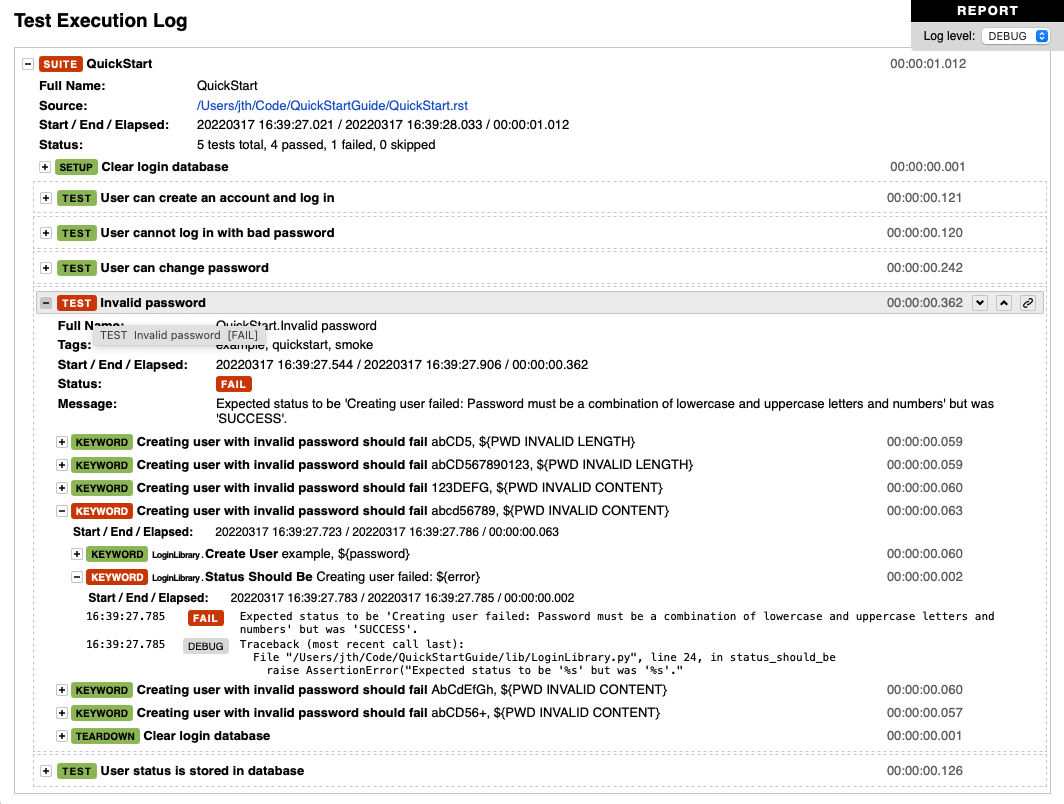Click the down arrow button on Invalid password row
The width and height of the screenshot is (1064, 804).
[x=979, y=302]
